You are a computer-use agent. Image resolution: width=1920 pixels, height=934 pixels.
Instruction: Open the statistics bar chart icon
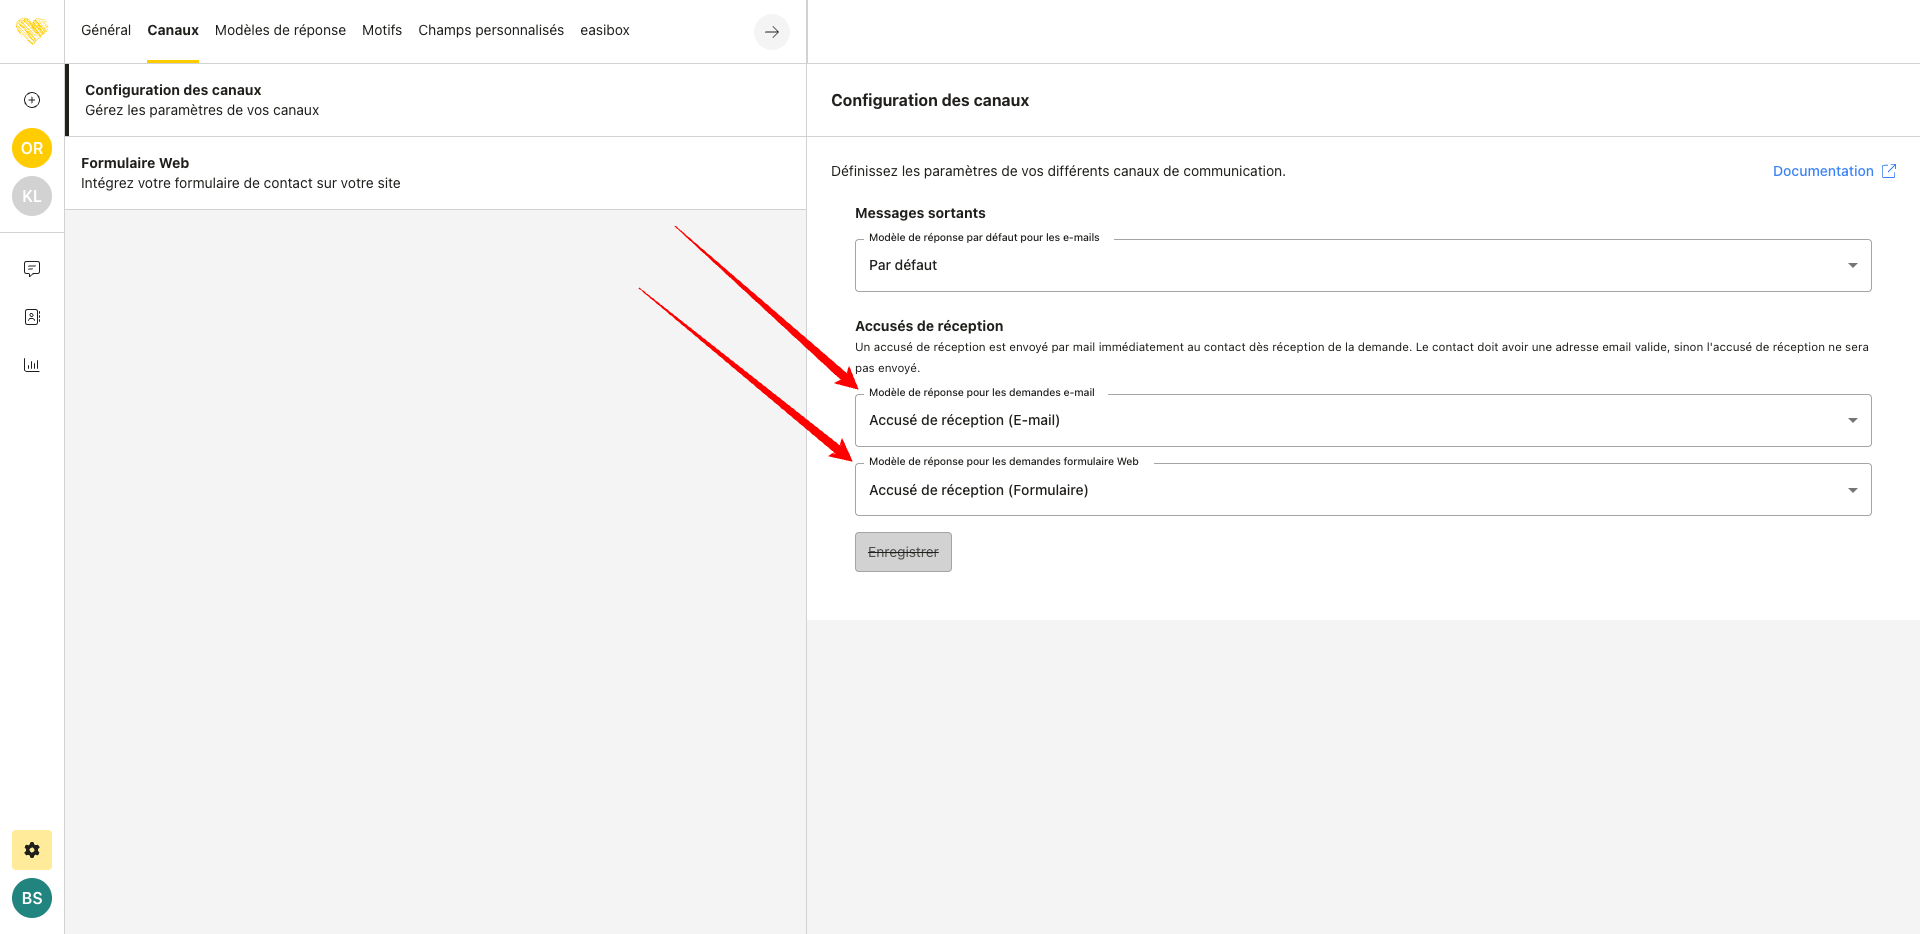(x=32, y=365)
